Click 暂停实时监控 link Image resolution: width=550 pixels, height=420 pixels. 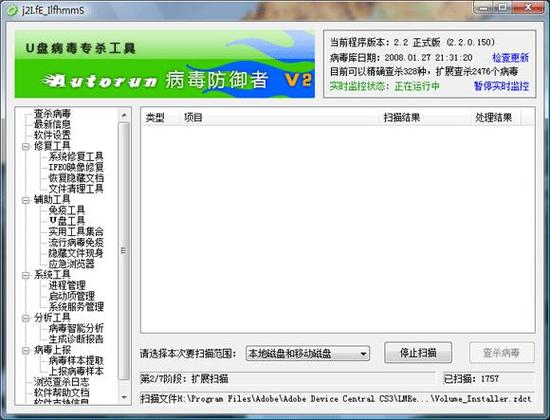(501, 86)
